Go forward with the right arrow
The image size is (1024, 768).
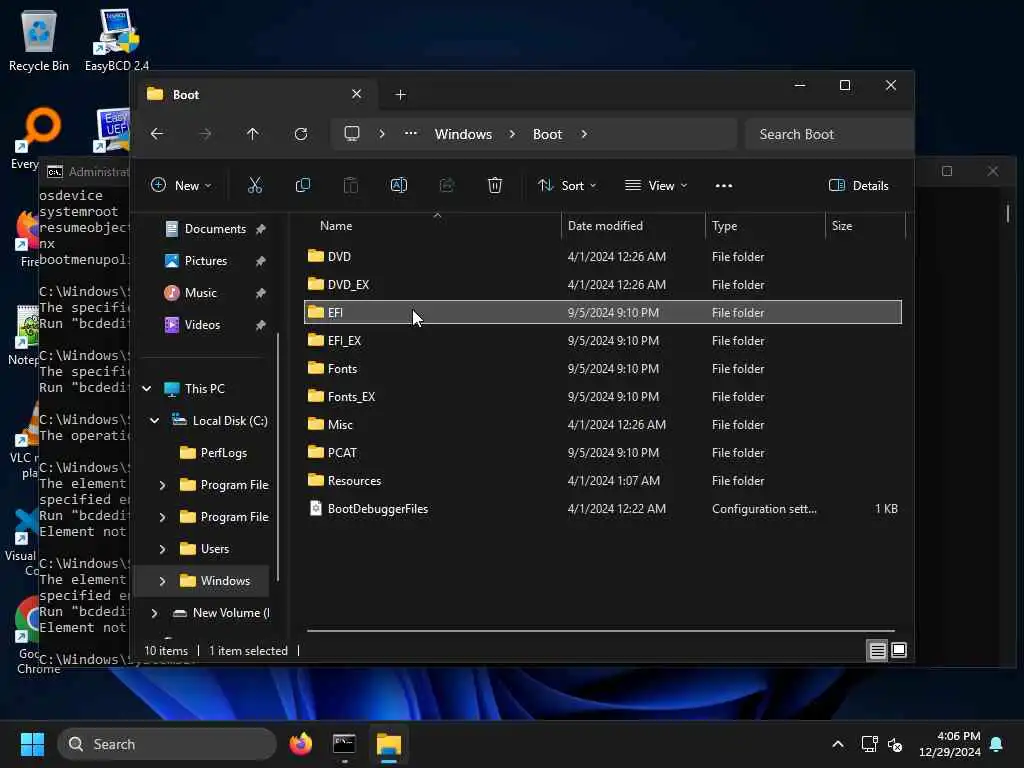point(205,134)
